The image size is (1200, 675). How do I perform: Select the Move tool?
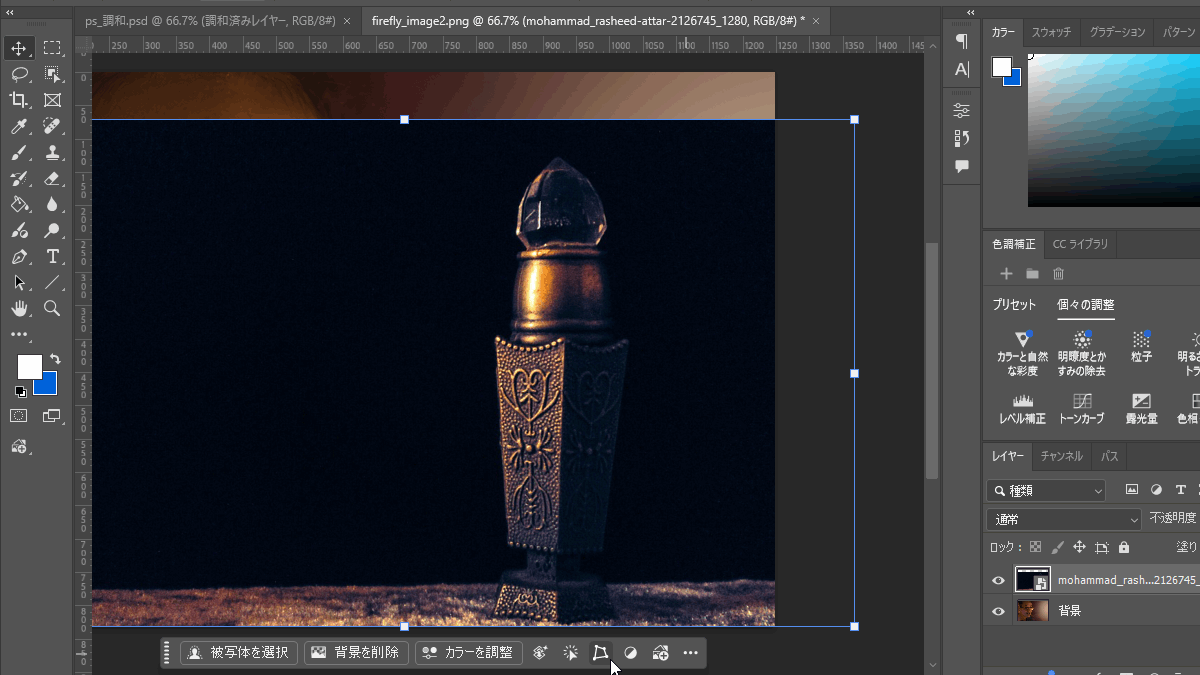[18, 48]
